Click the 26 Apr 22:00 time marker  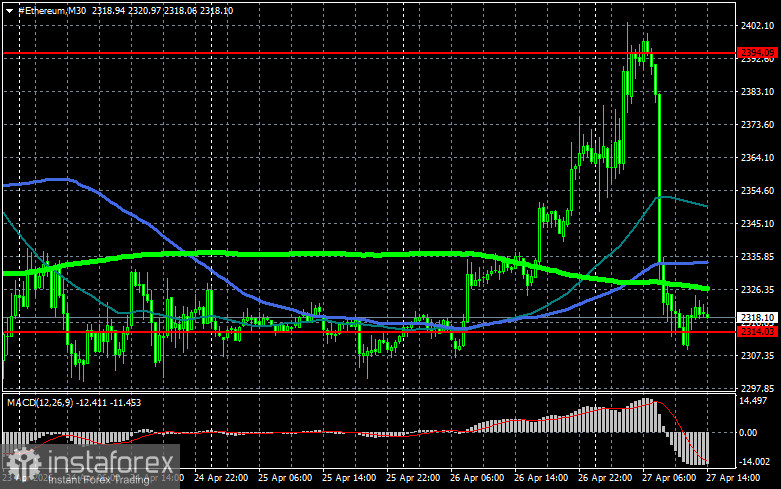[605, 478]
